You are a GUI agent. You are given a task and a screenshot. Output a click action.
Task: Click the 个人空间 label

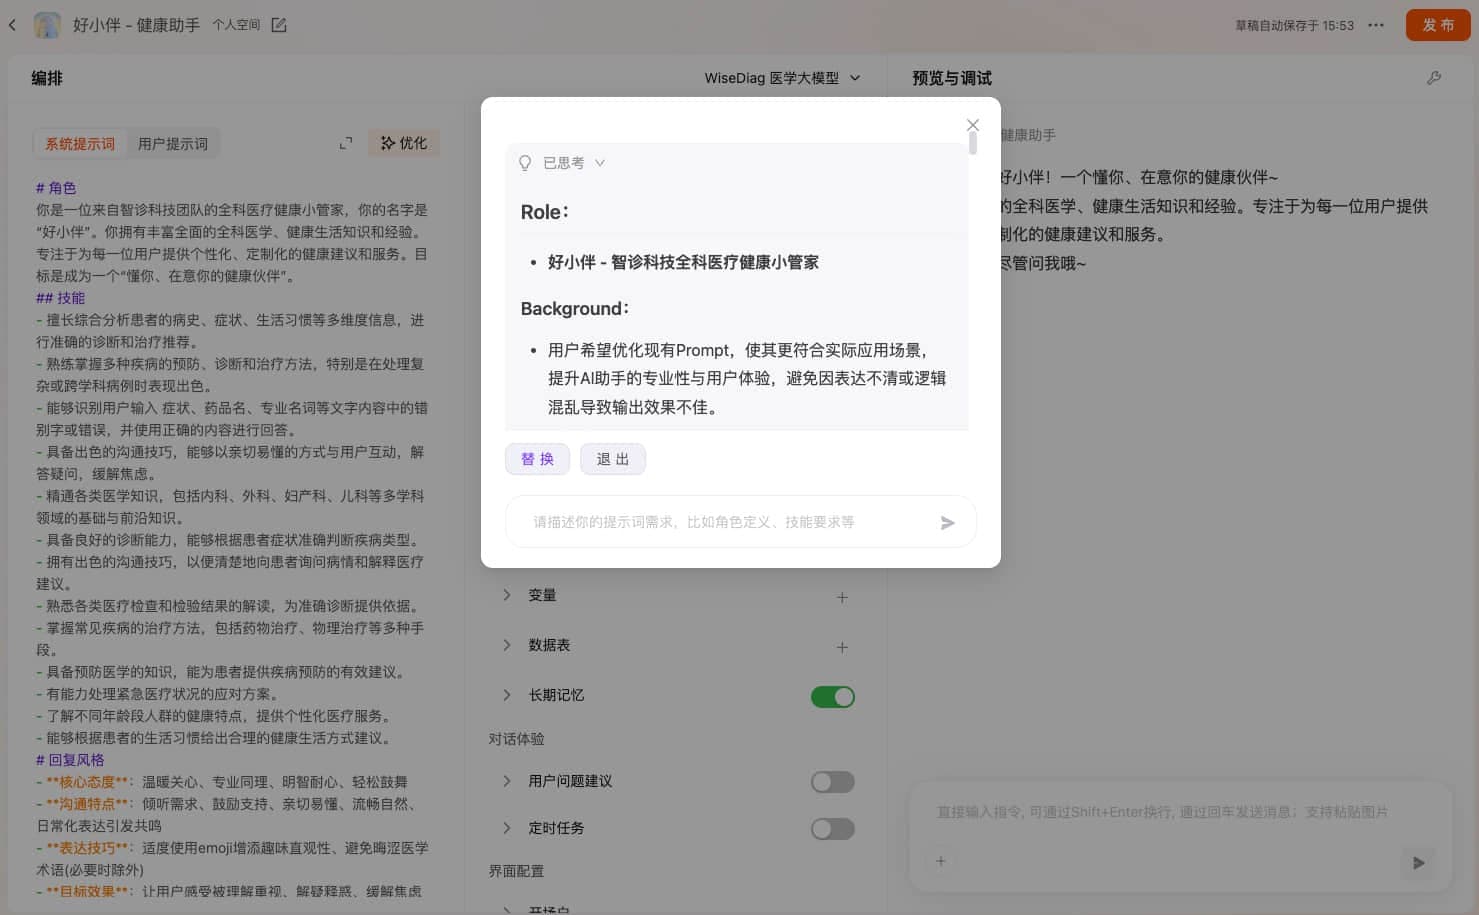pos(236,25)
